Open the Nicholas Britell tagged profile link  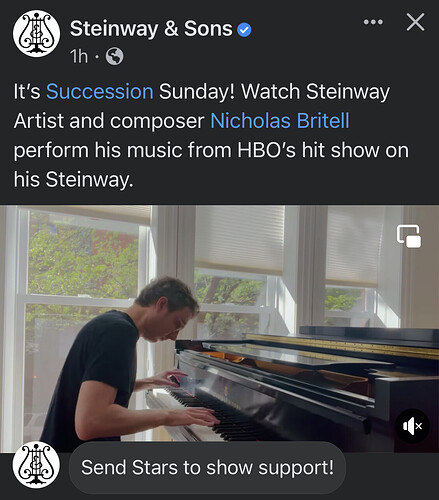click(280, 121)
